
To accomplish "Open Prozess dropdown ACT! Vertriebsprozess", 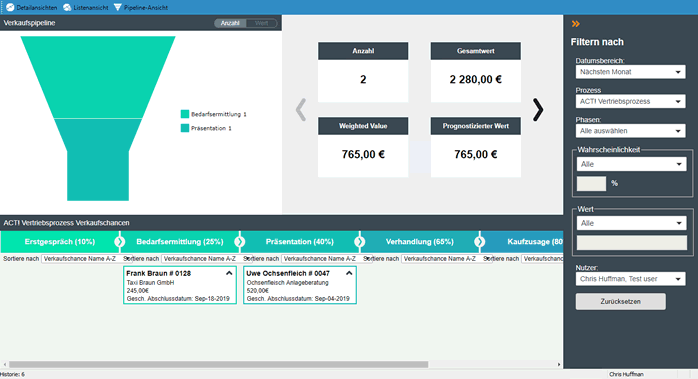I will point(630,102).
